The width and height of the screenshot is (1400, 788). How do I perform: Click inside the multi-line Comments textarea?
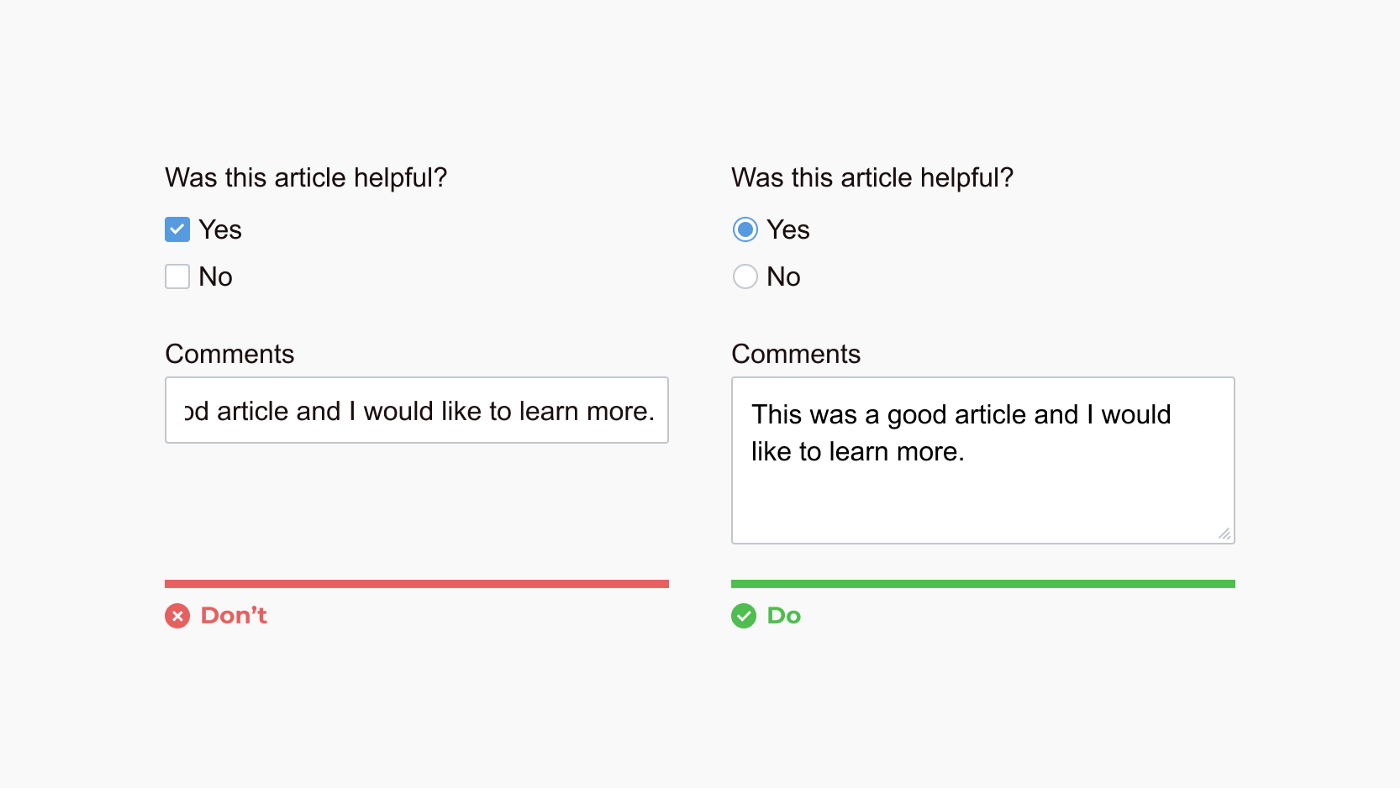click(983, 460)
